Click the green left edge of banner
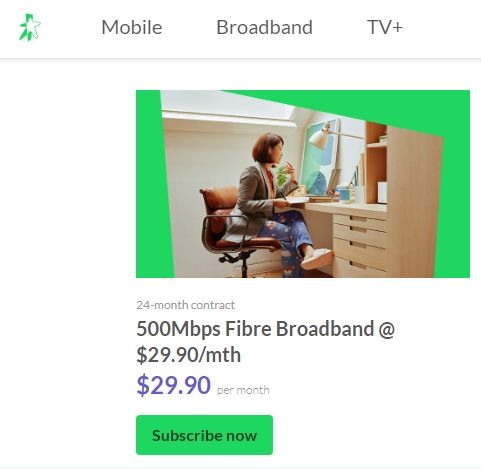Image resolution: width=481 pixels, height=469 pixels. [x=150, y=184]
